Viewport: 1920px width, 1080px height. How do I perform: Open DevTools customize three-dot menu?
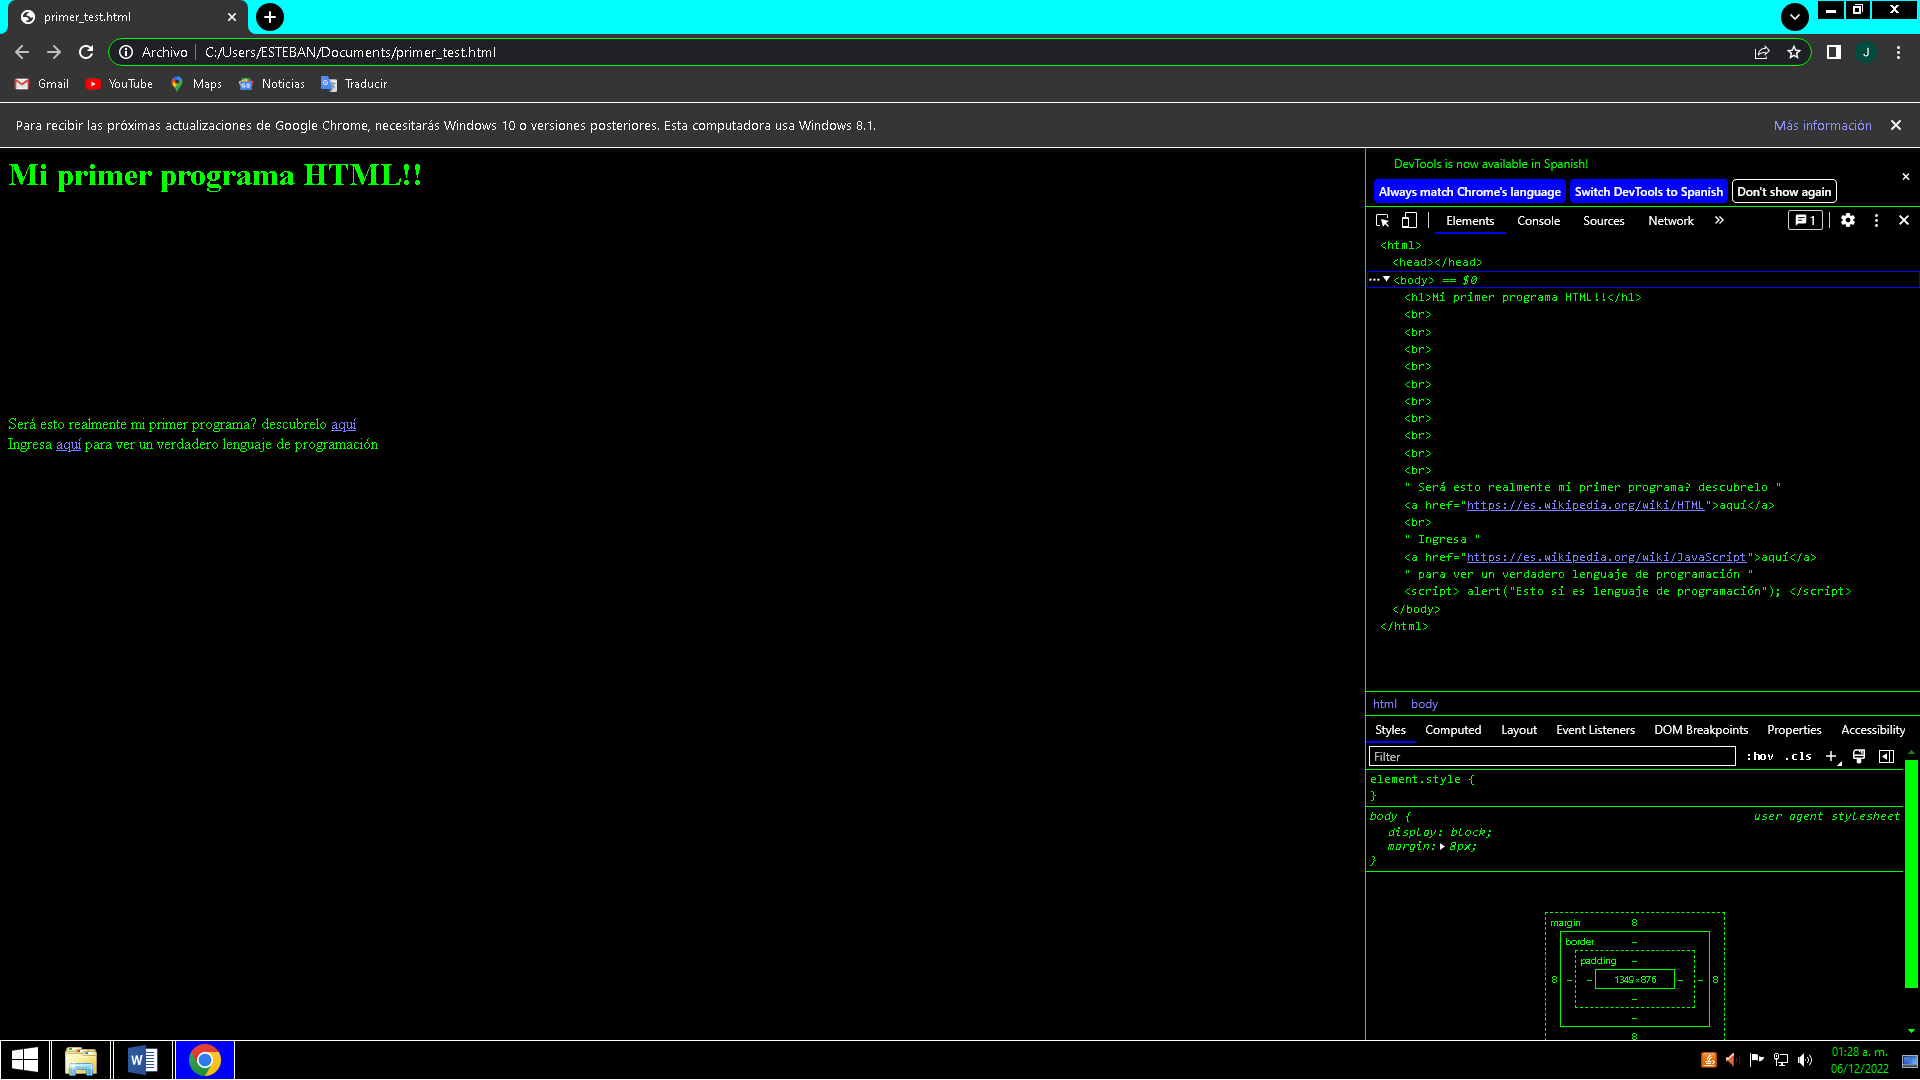[1876, 221]
